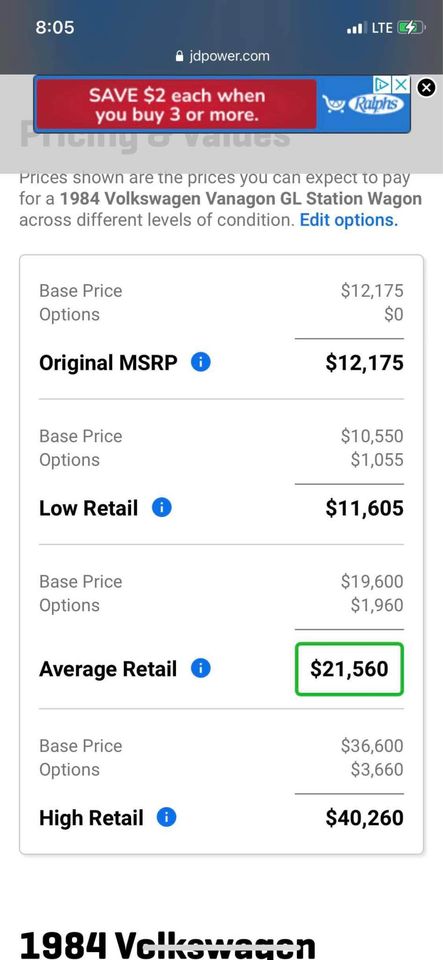Tap the High Retail info icon

[166, 817]
